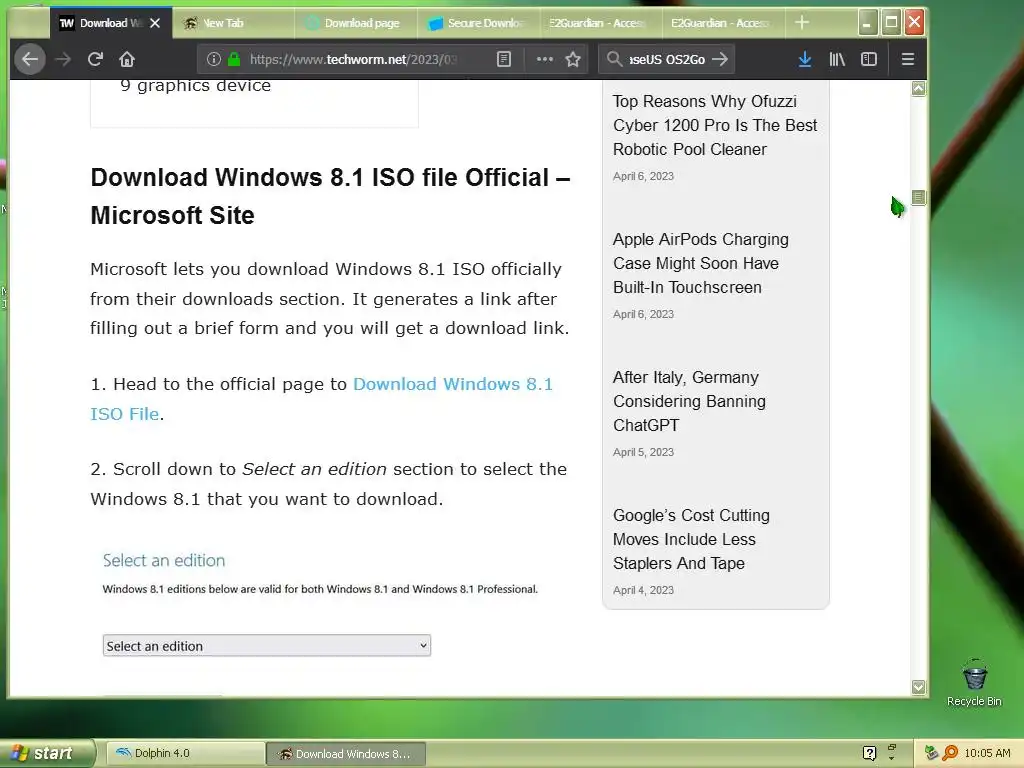Viewport: 1024px width, 768px height.
Task: Switch to Dolphin 4.0 taskbar window
Action: pyautogui.click(x=185, y=753)
